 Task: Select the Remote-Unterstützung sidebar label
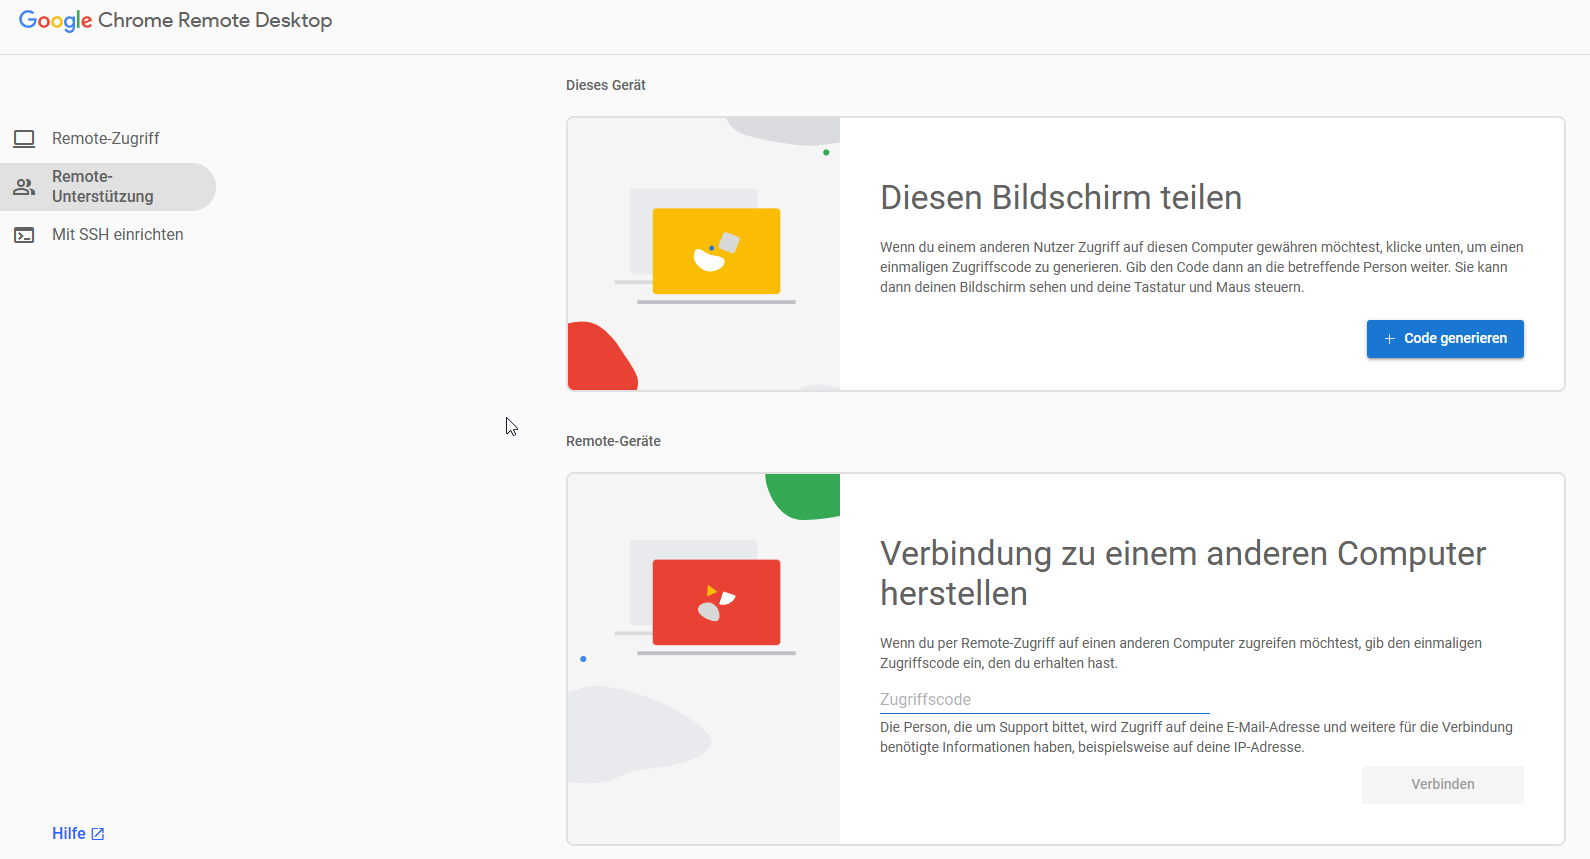[102, 187]
